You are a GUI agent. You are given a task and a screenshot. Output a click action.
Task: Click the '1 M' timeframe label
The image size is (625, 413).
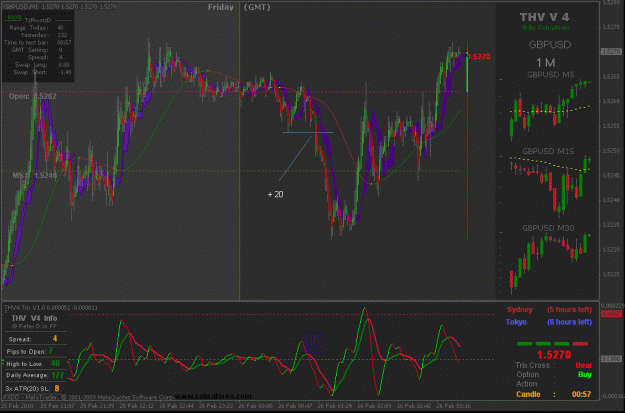click(x=546, y=63)
